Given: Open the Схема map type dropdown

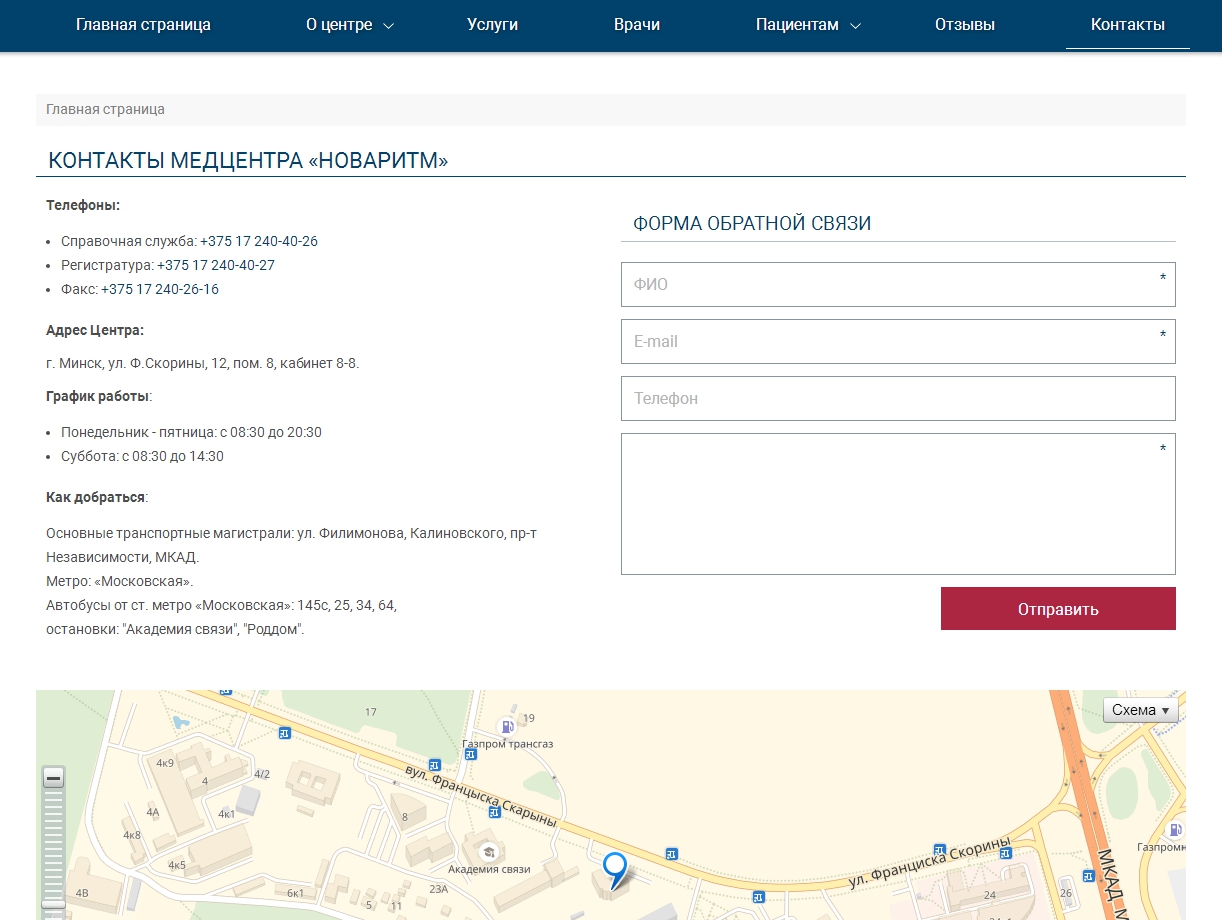Looking at the screenshot, I should [1140, 710].
